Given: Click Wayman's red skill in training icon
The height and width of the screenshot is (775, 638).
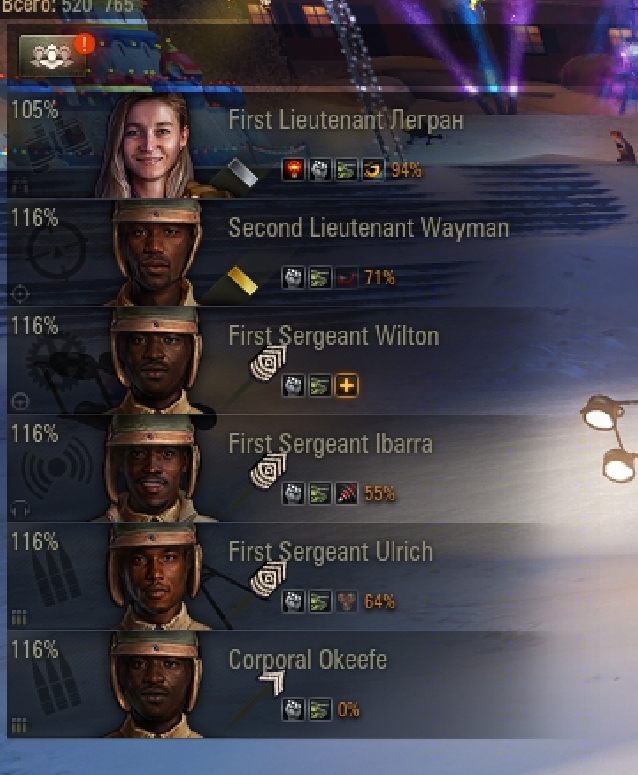Looking at the screenshot, I should [346, 277].
